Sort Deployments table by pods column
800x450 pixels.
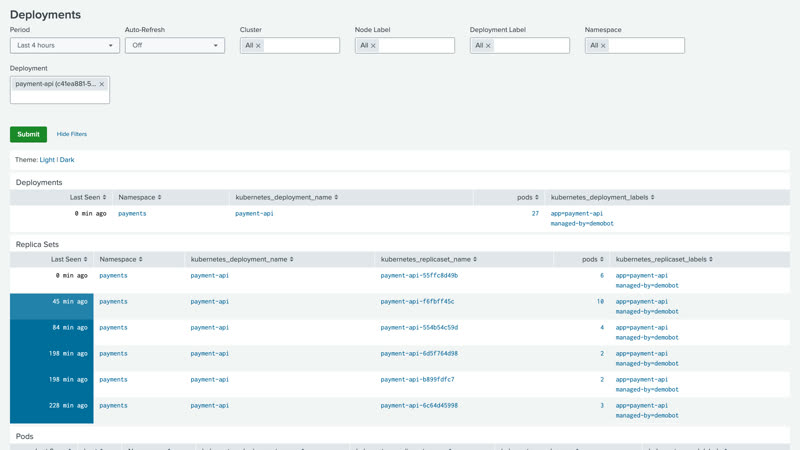click(x=528, y=197)
